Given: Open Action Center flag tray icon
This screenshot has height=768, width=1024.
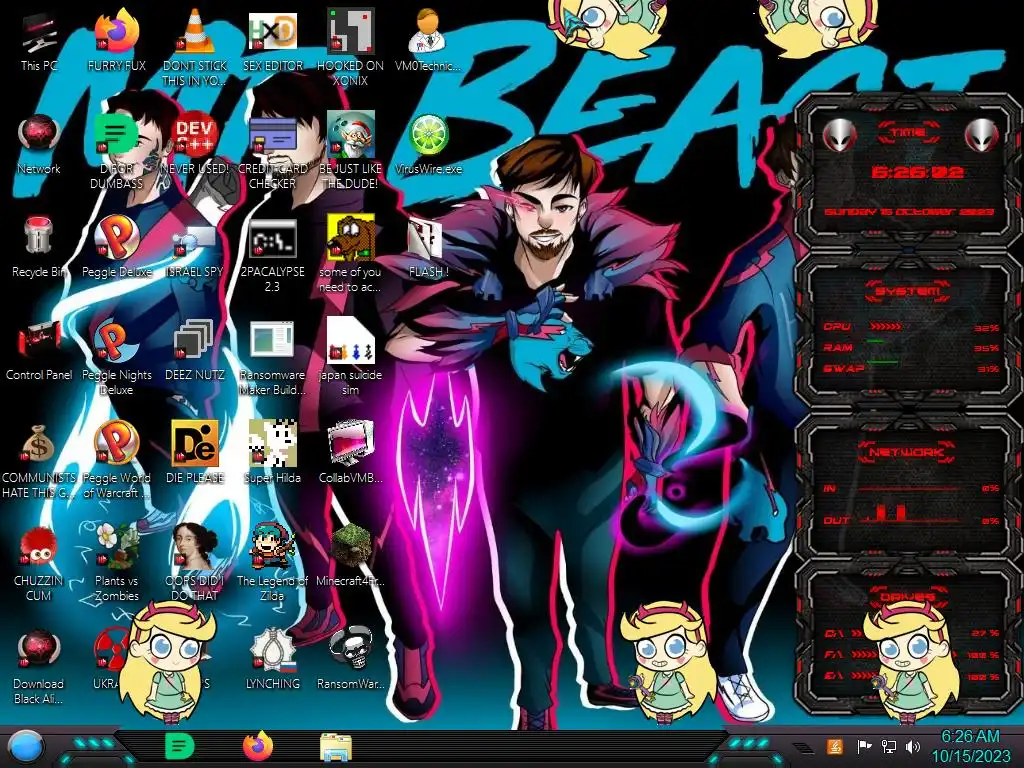Looking at the screenshot, I should [x=865, y=746].
